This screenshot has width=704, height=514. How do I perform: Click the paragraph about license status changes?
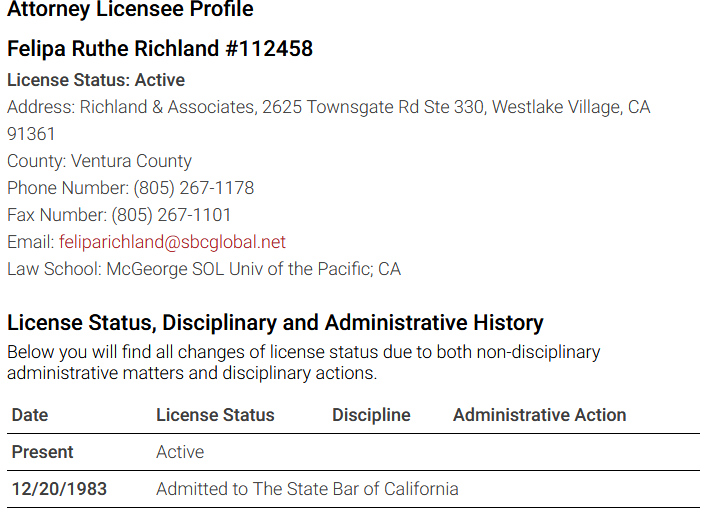tap(304, 363)
